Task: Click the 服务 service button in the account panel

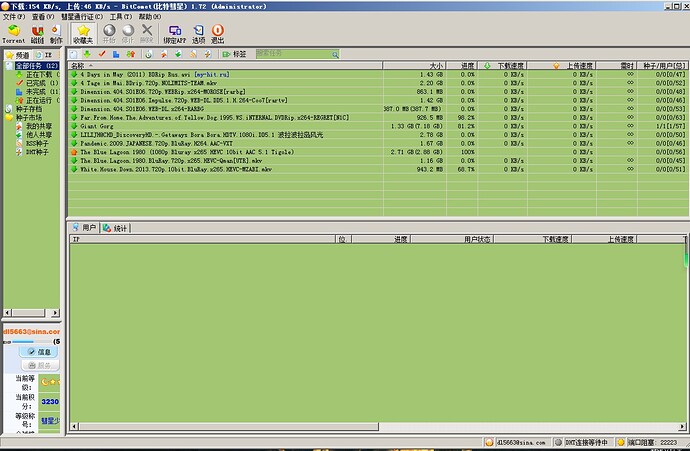Action: point(39,365)
